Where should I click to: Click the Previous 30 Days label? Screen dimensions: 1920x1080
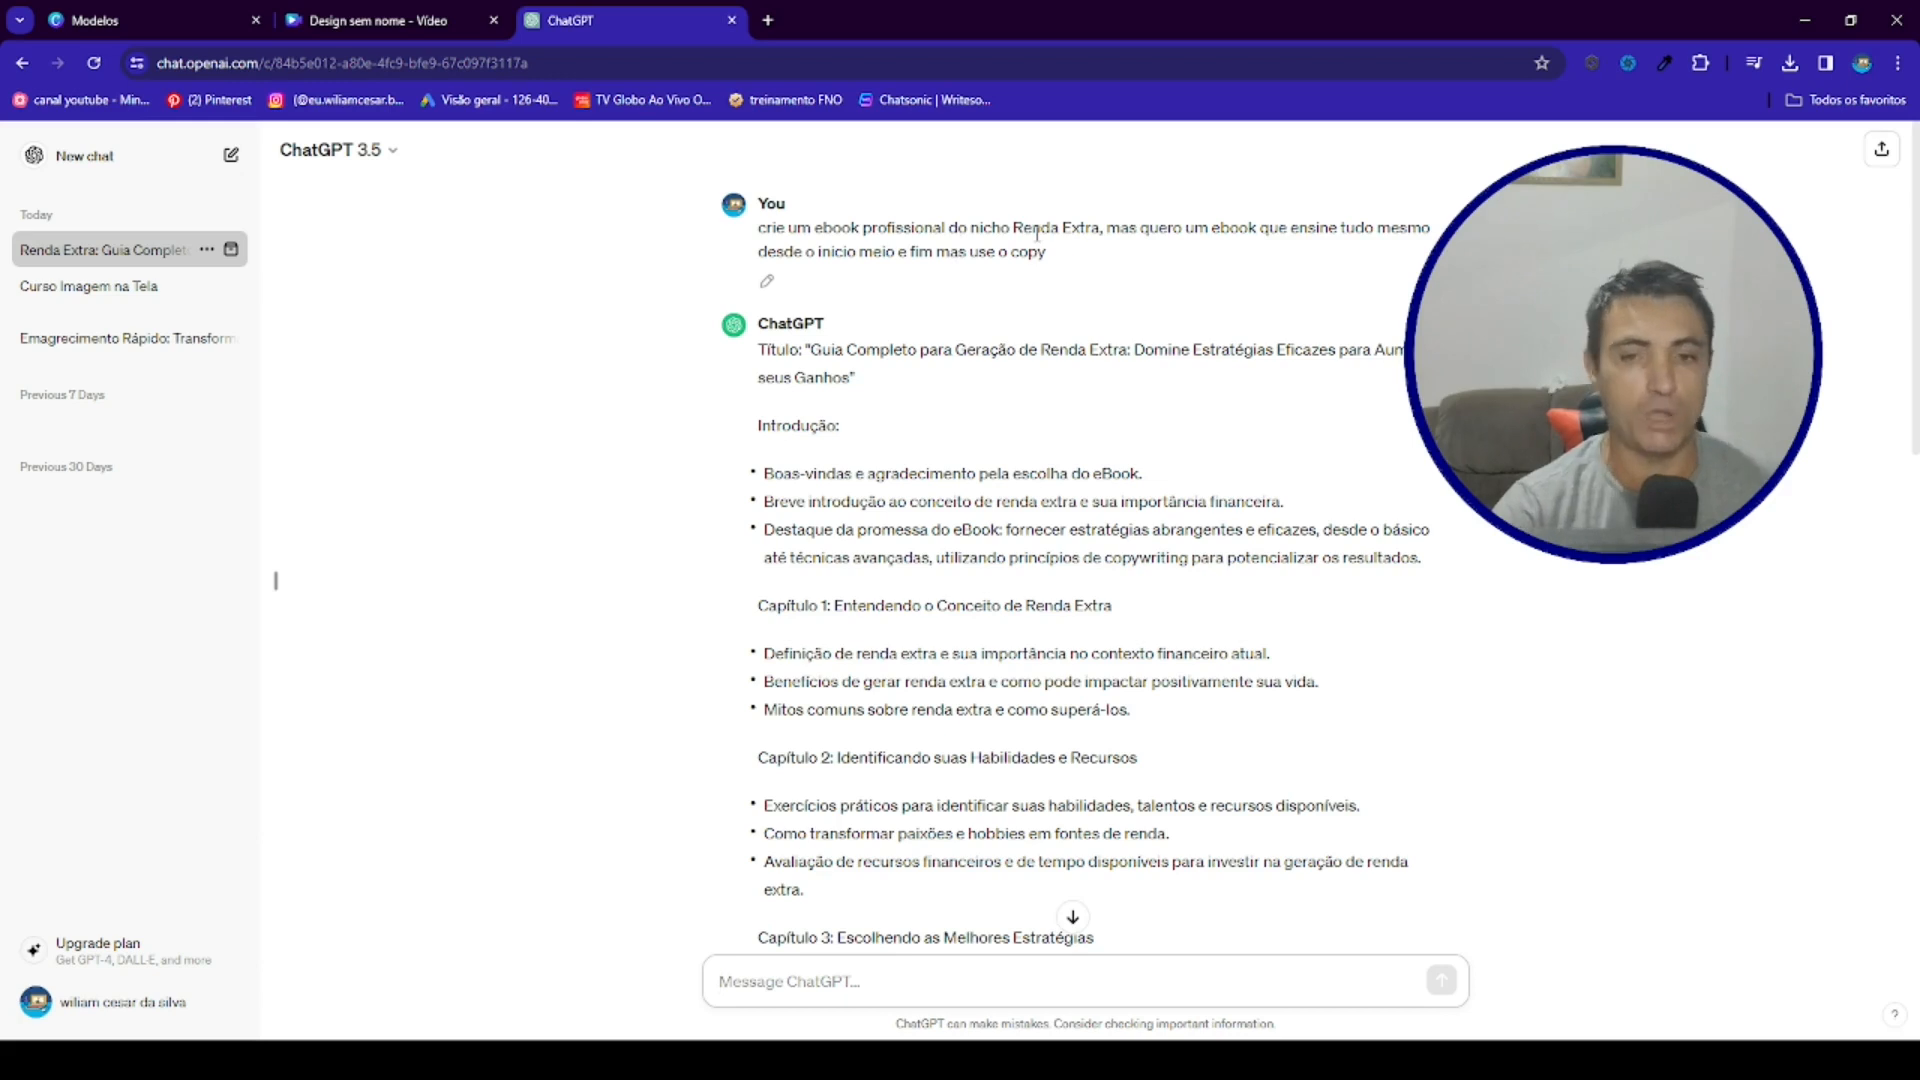[66, 467]
